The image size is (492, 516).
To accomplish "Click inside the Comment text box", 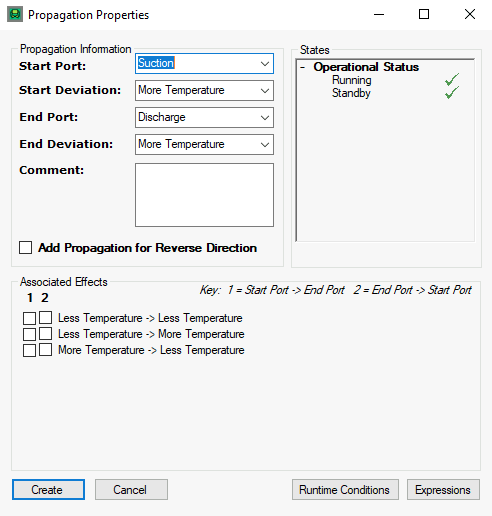I will [x=204, y=195].
